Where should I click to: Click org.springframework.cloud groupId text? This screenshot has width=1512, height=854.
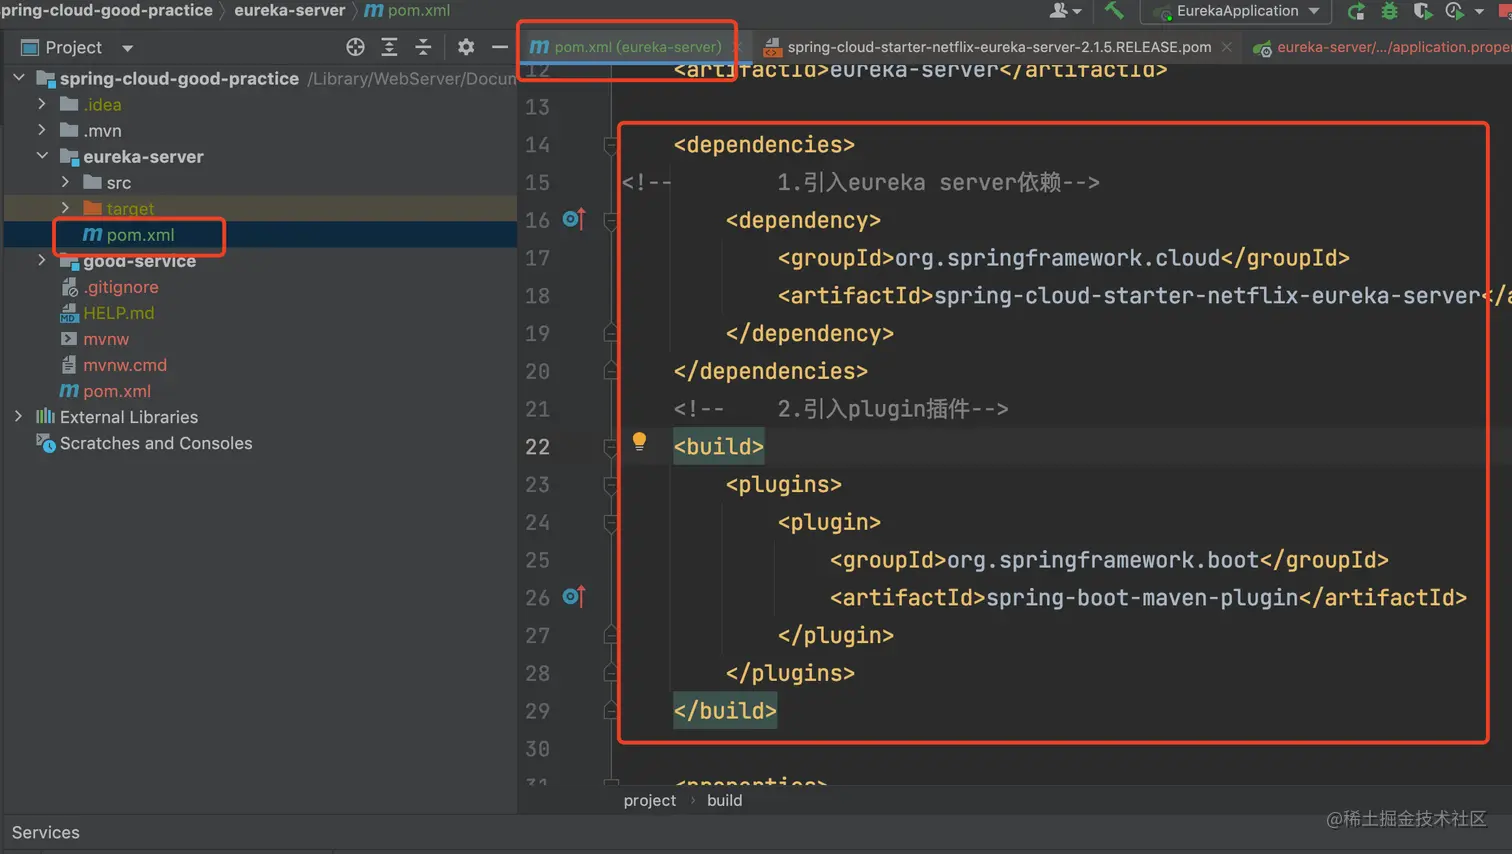1057,258
